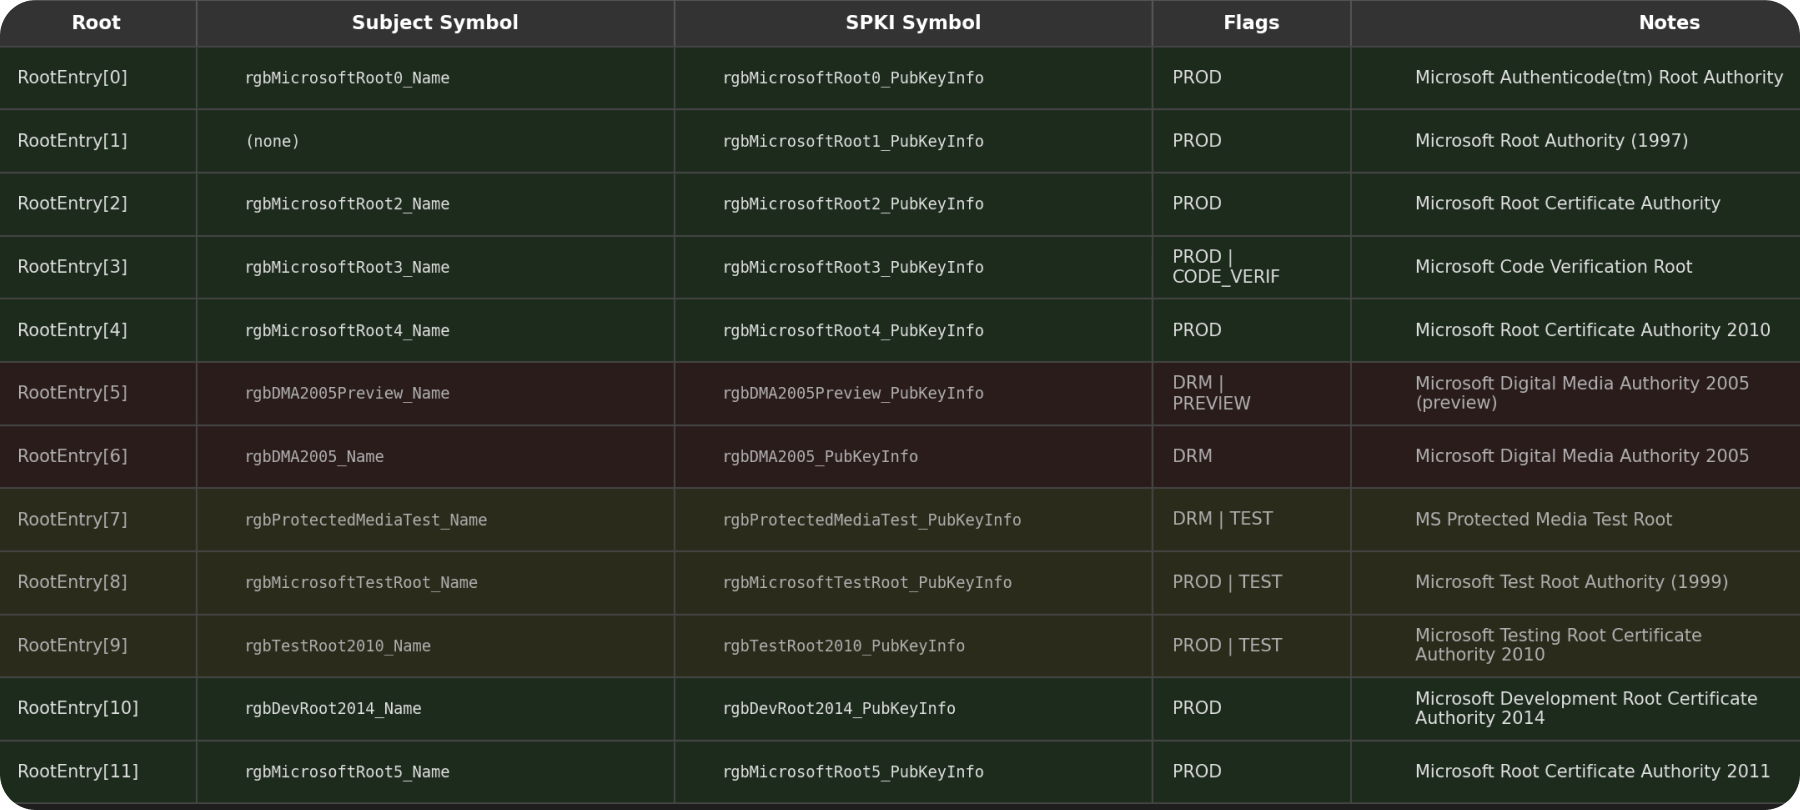Click the Flags column header
1800x810 pixels.
pos(1251,23)
